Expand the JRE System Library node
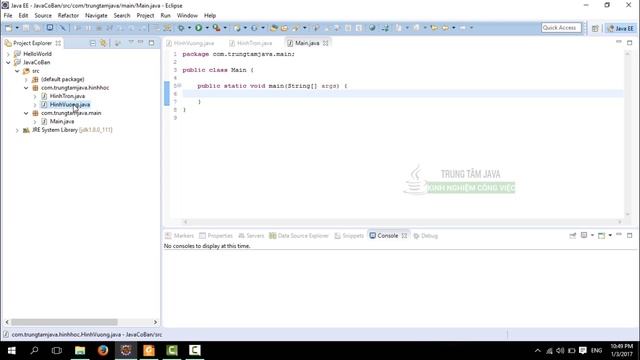The height and width of the screenshot is (360, 640). (x=17, y=130)
